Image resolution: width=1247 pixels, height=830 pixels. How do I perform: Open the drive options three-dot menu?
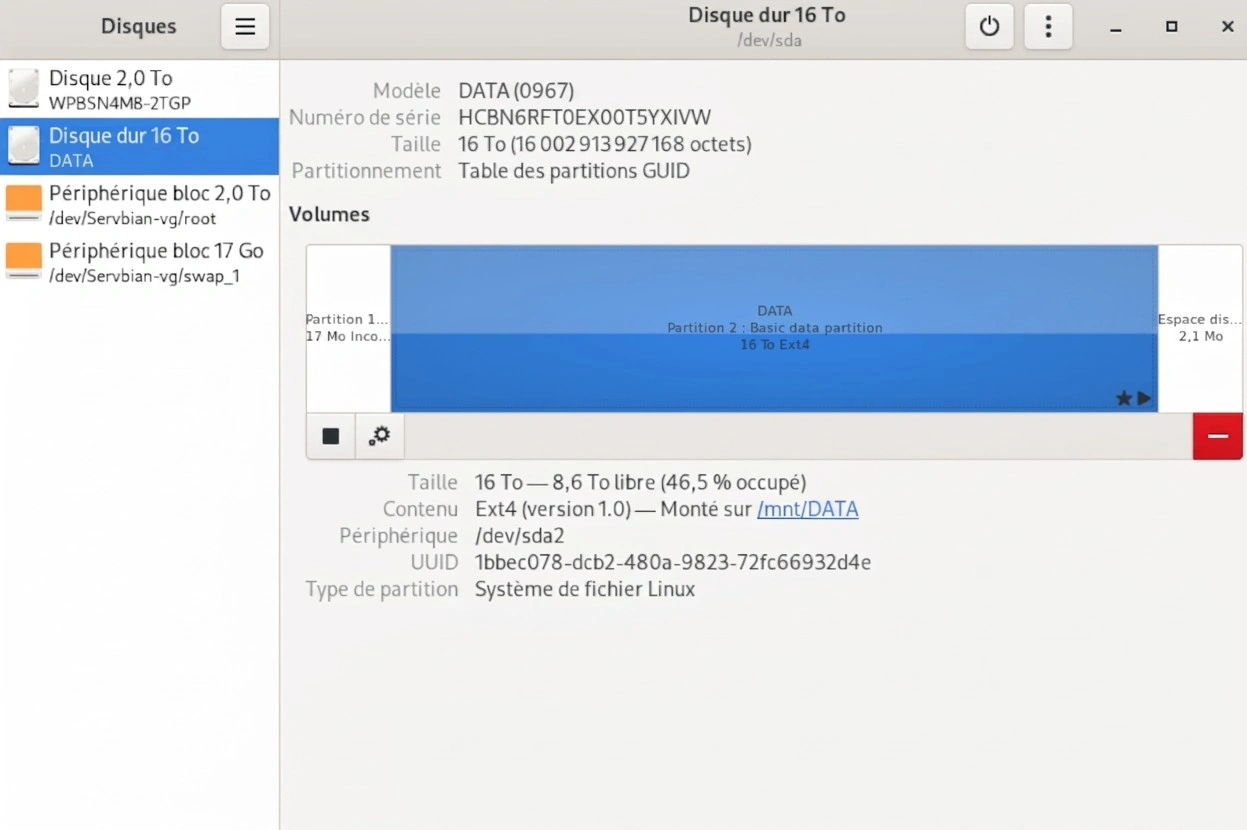(x=1048, y=27)
